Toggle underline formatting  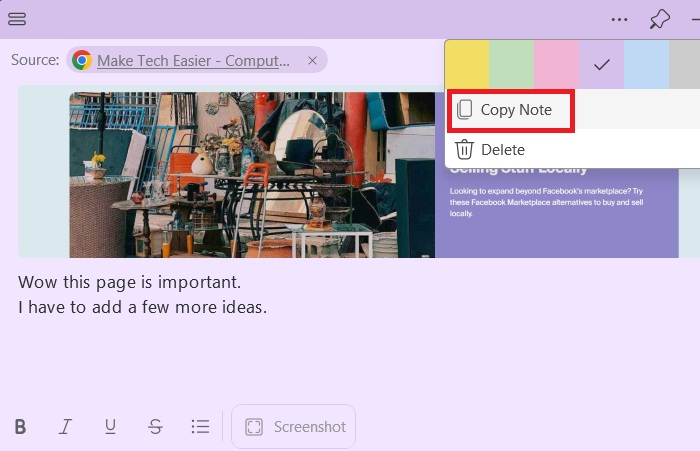110,427
